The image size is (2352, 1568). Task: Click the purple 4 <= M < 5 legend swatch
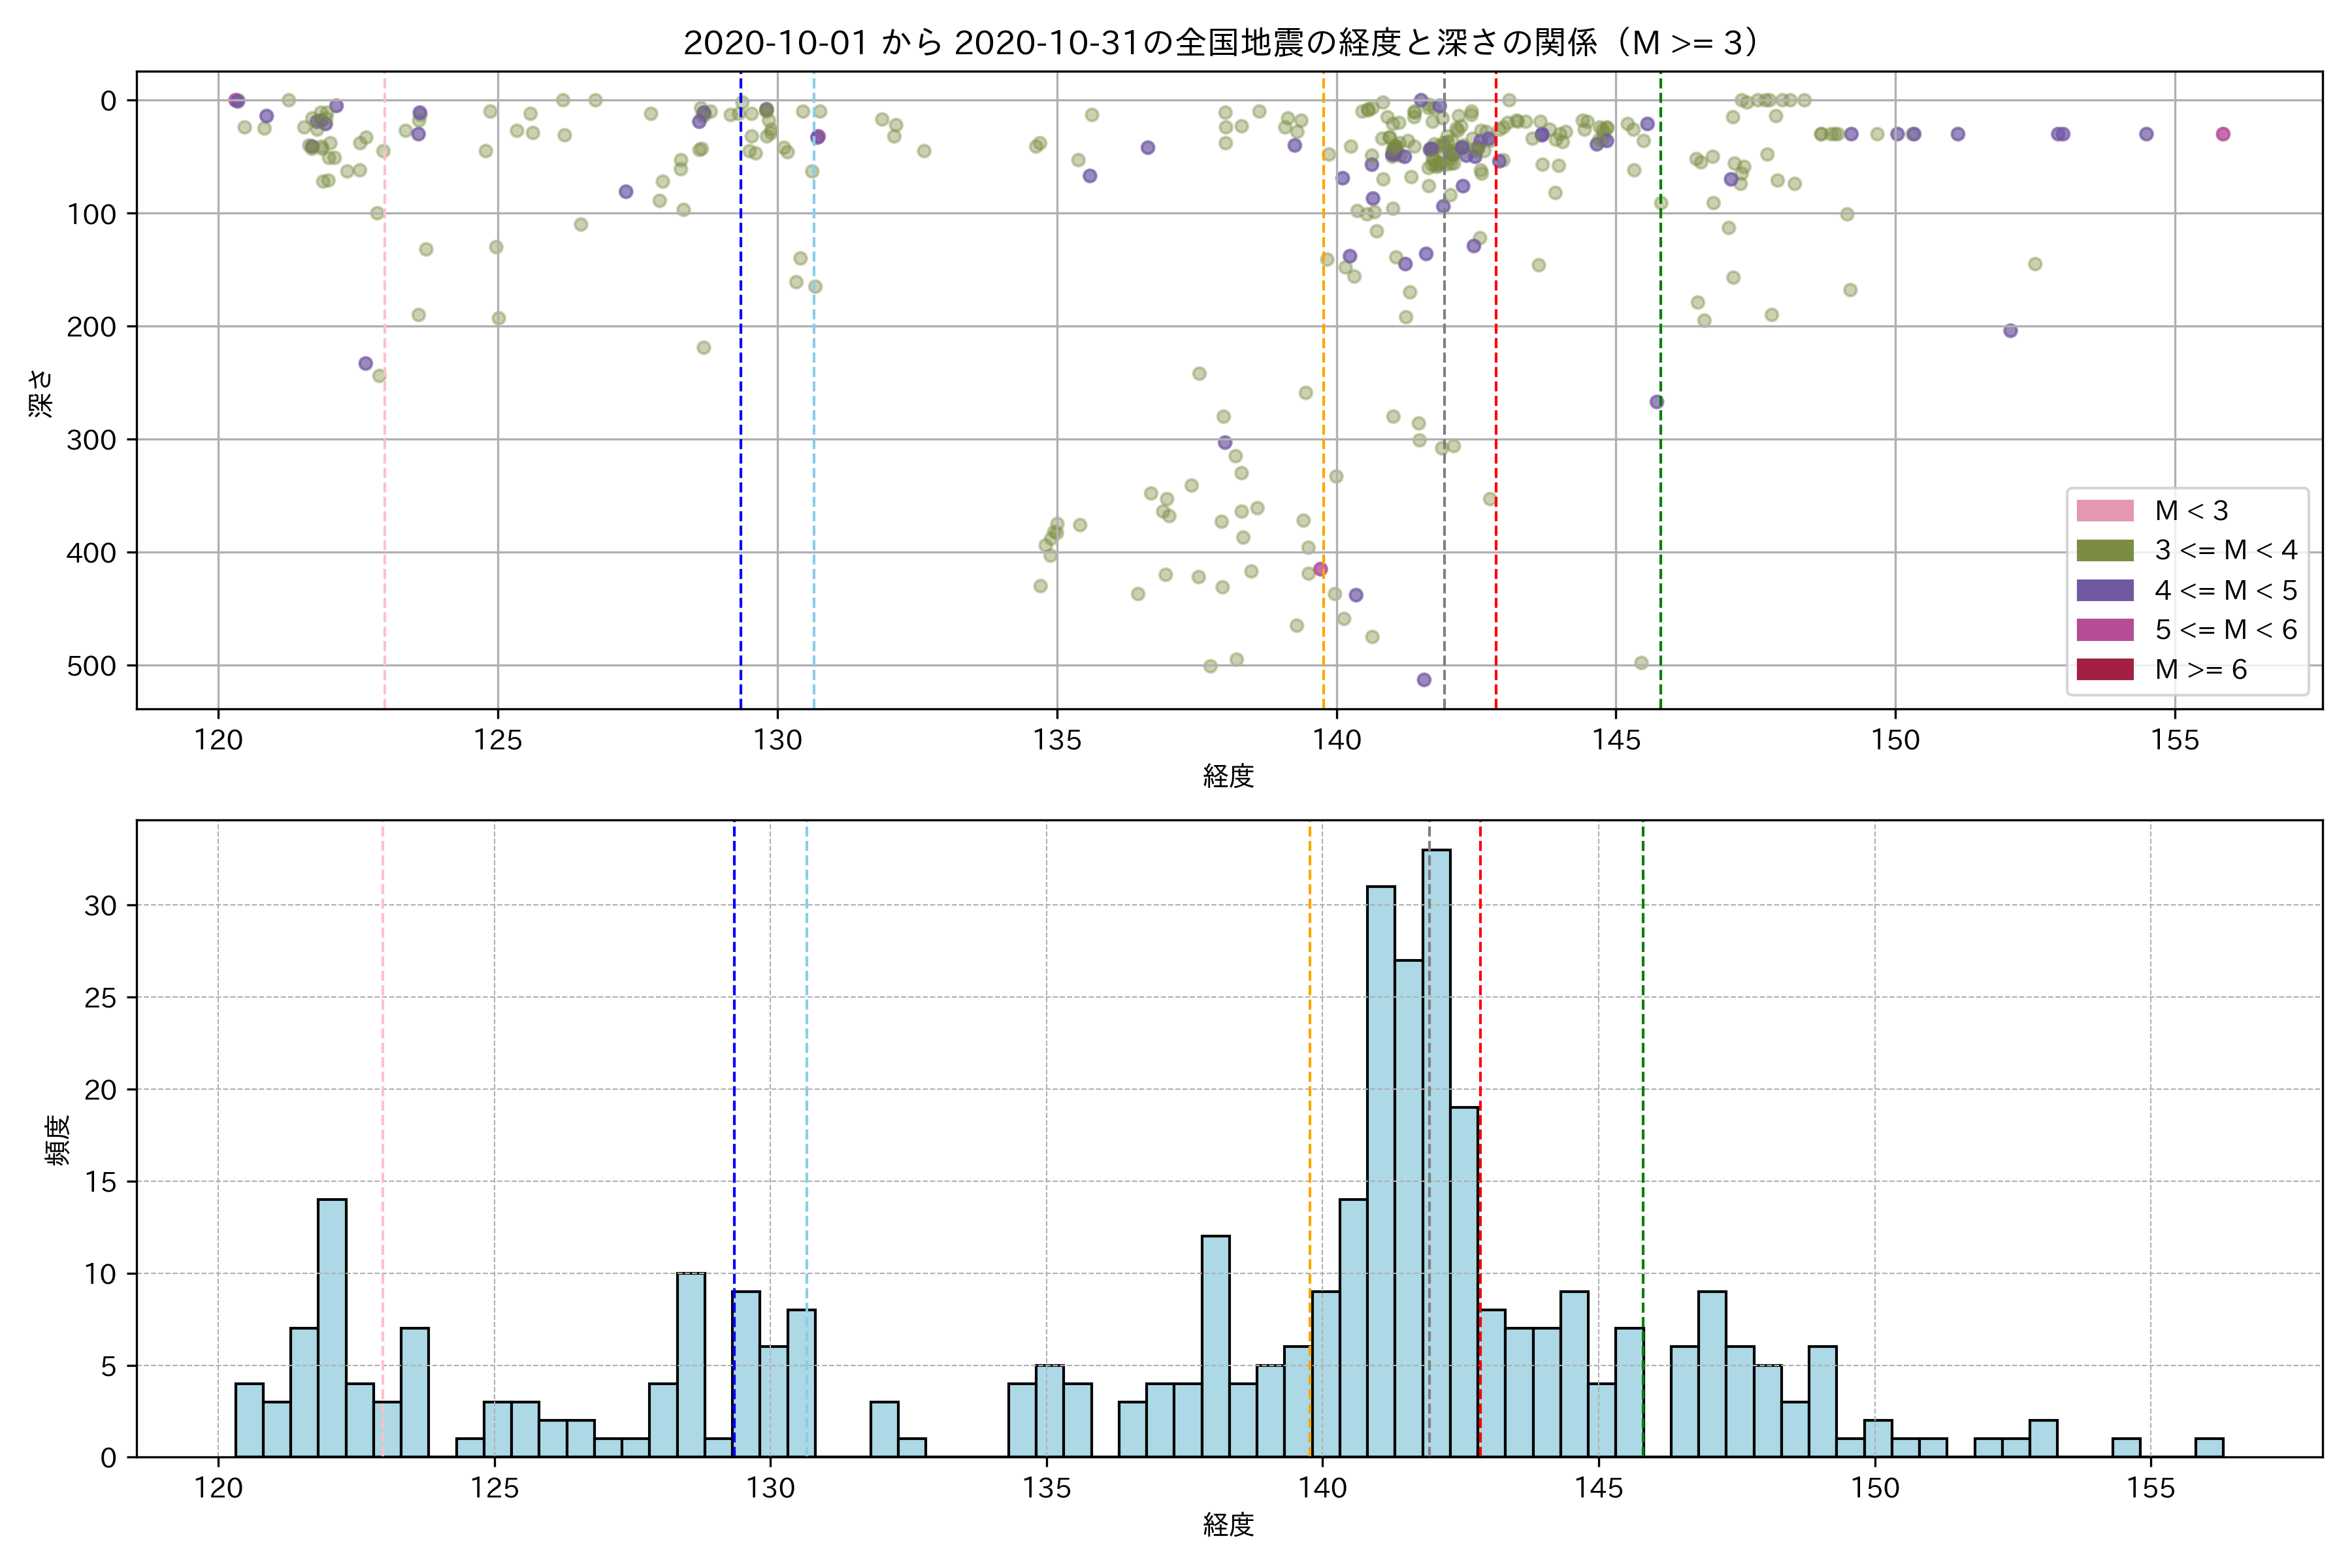click(x=2104, y=590)
